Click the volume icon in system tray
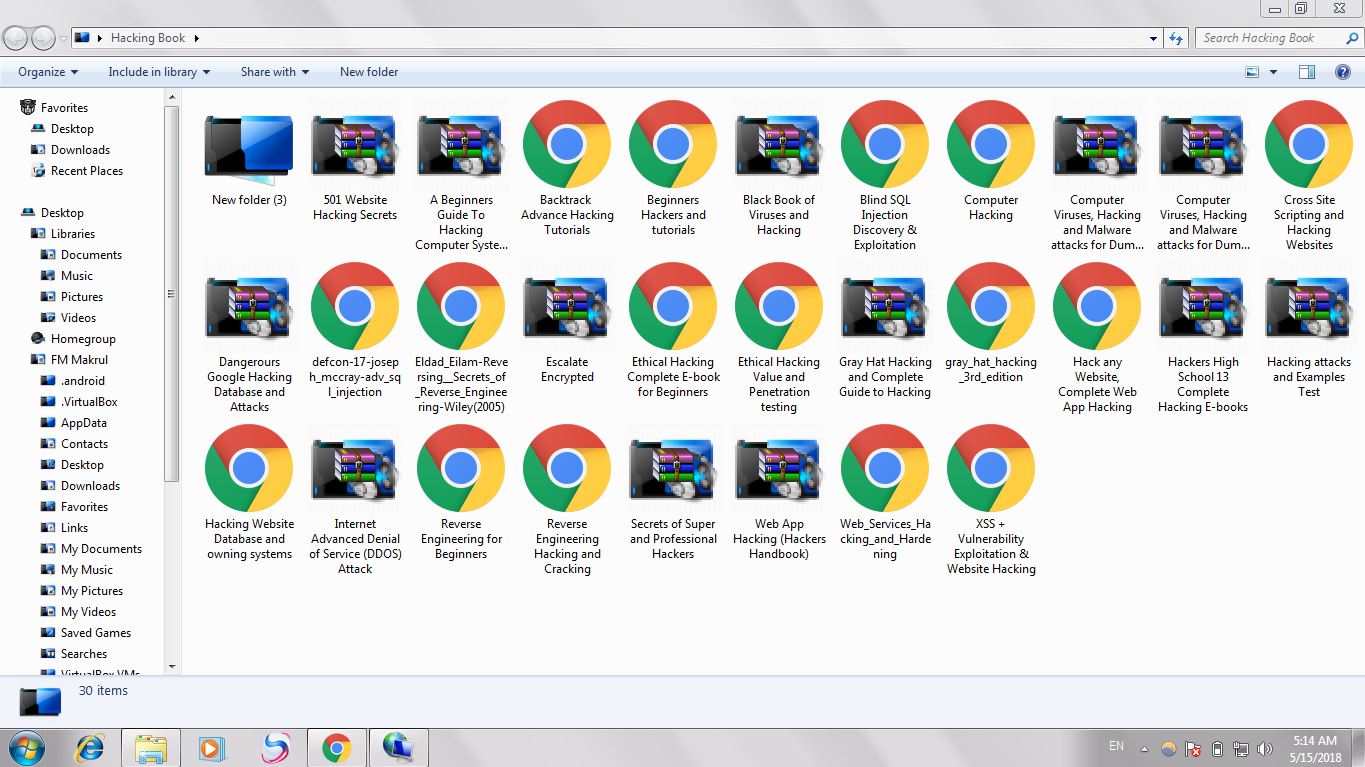 tap(1264, 749)
